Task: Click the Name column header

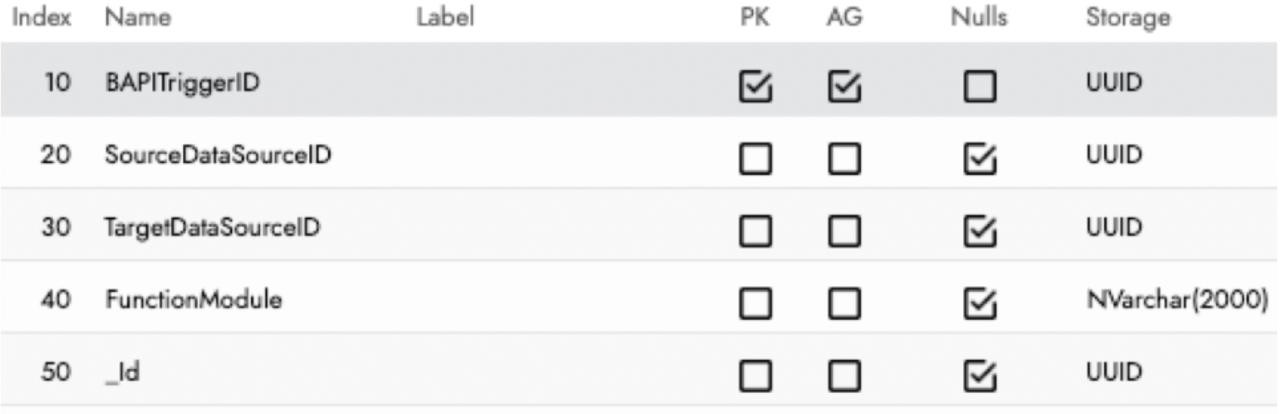Action: 137,17
